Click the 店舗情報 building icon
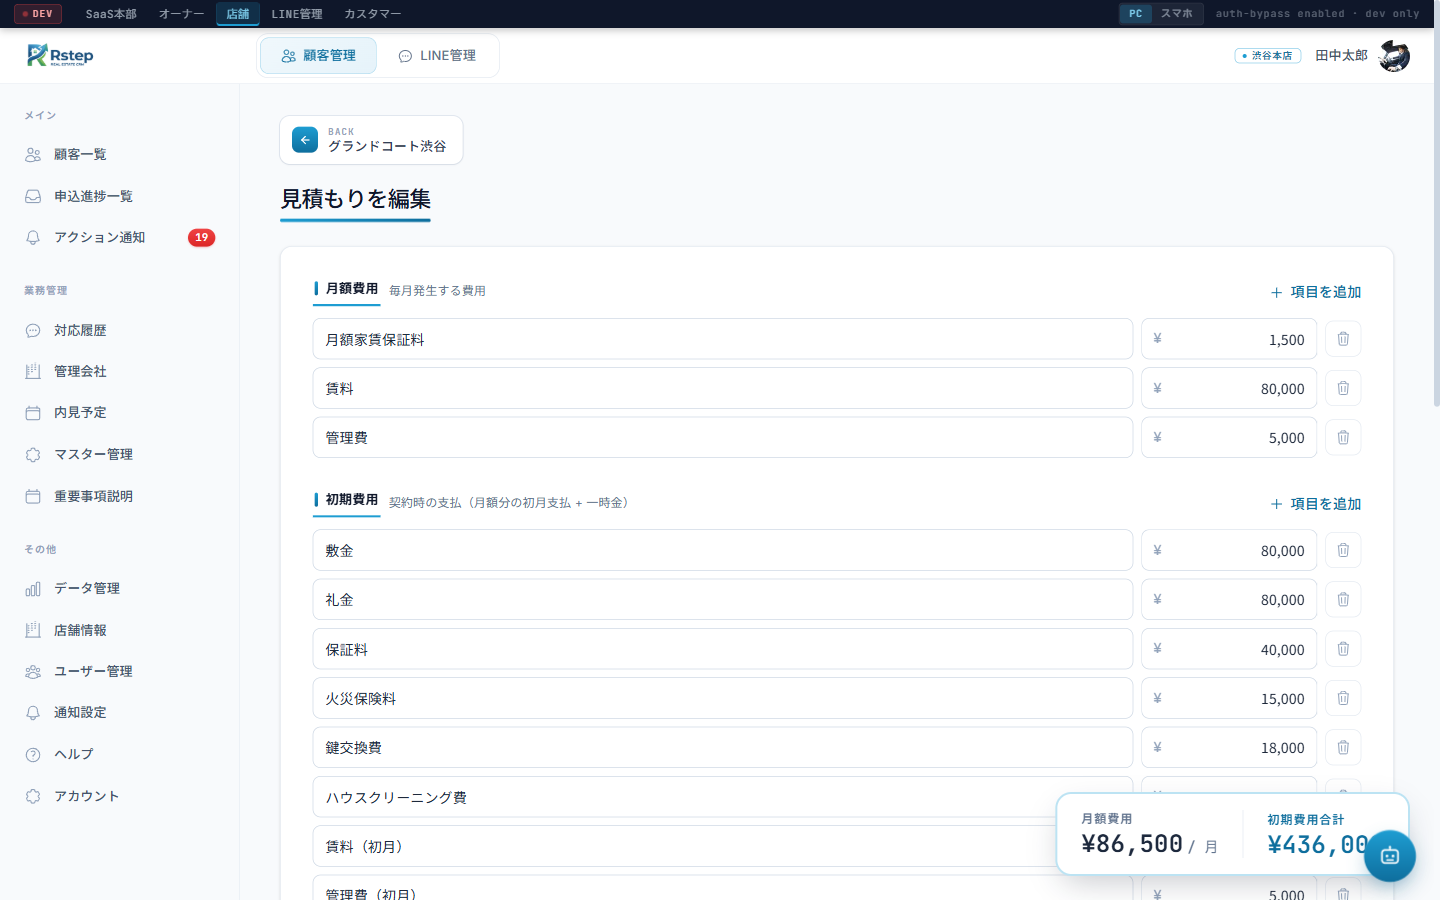Screen dimensions: 1440x900 click(33, 630)
